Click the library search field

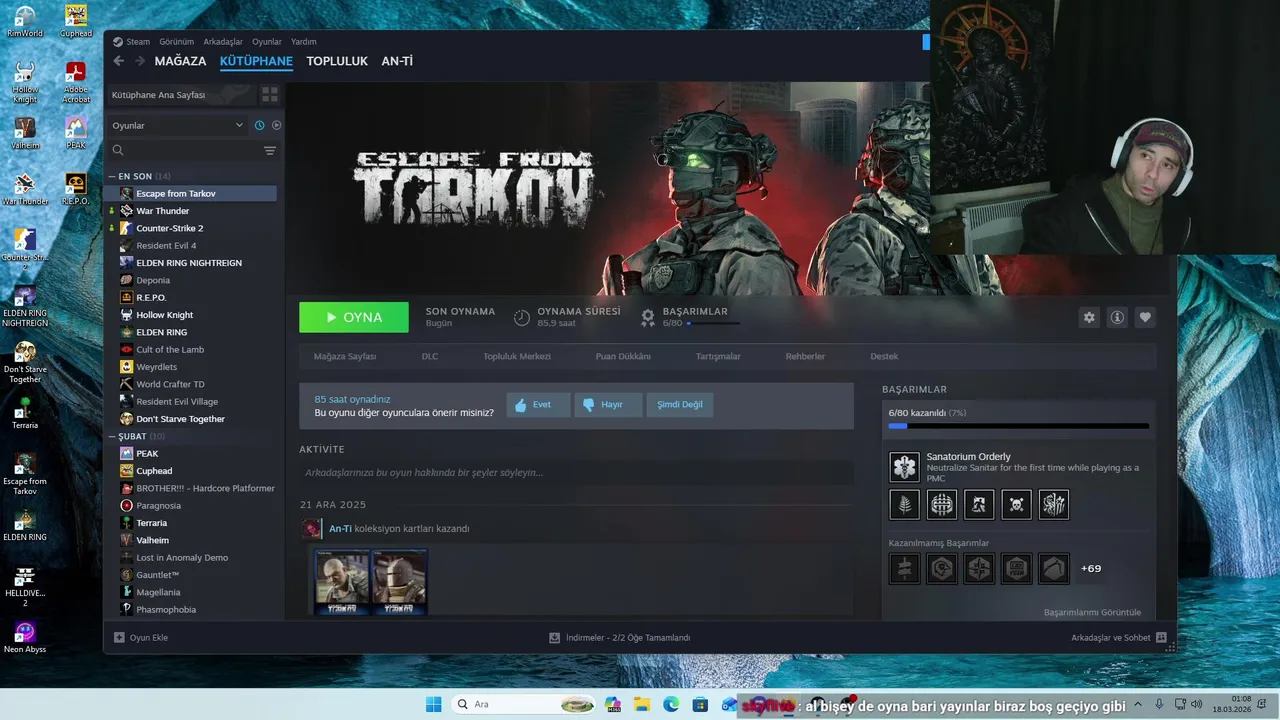tap(184, 150)
